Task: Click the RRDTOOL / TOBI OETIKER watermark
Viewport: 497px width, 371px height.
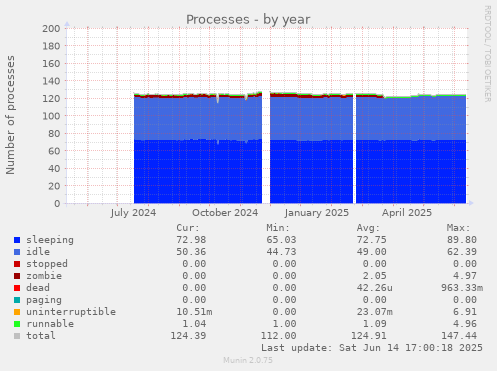Action: point(487,54)
